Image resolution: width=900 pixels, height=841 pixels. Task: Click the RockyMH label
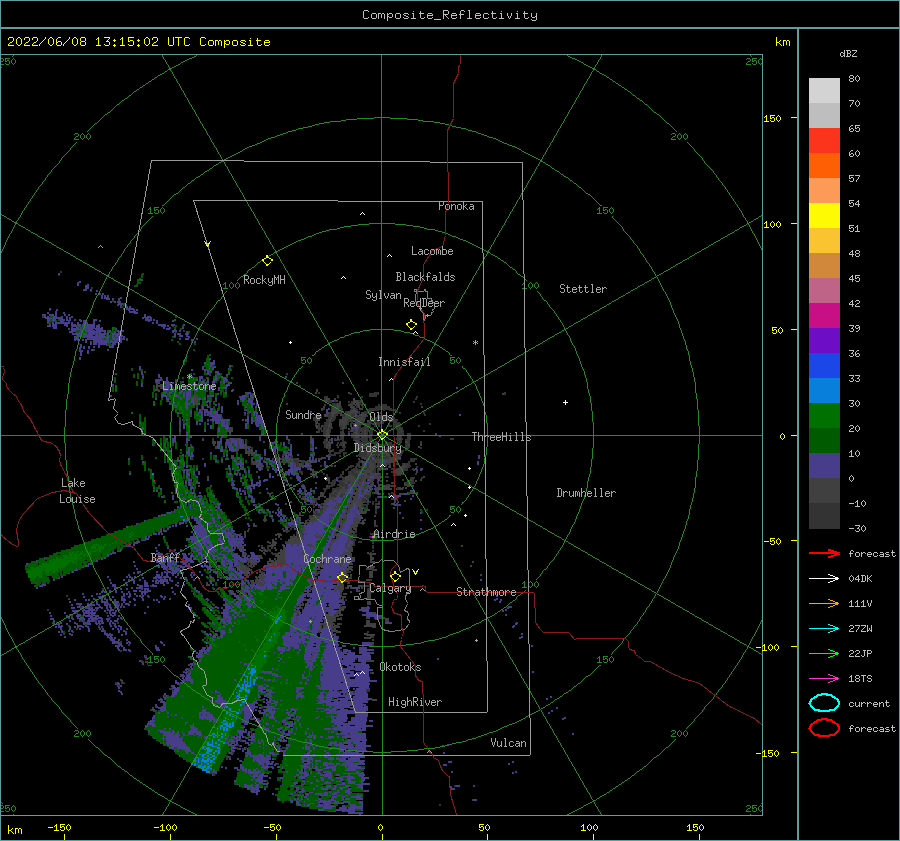(264, 280)
